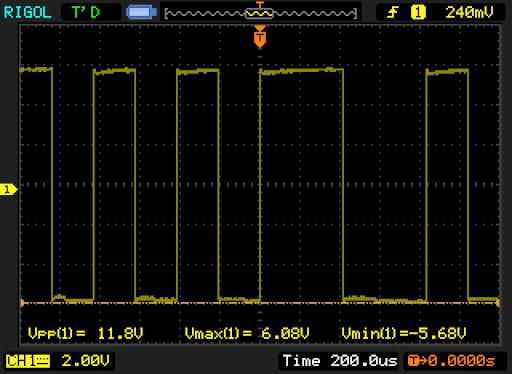Click the dotted orange trigger level line
Image resolution: width=512 pixels, height=374 pixels.
[260, 303]
